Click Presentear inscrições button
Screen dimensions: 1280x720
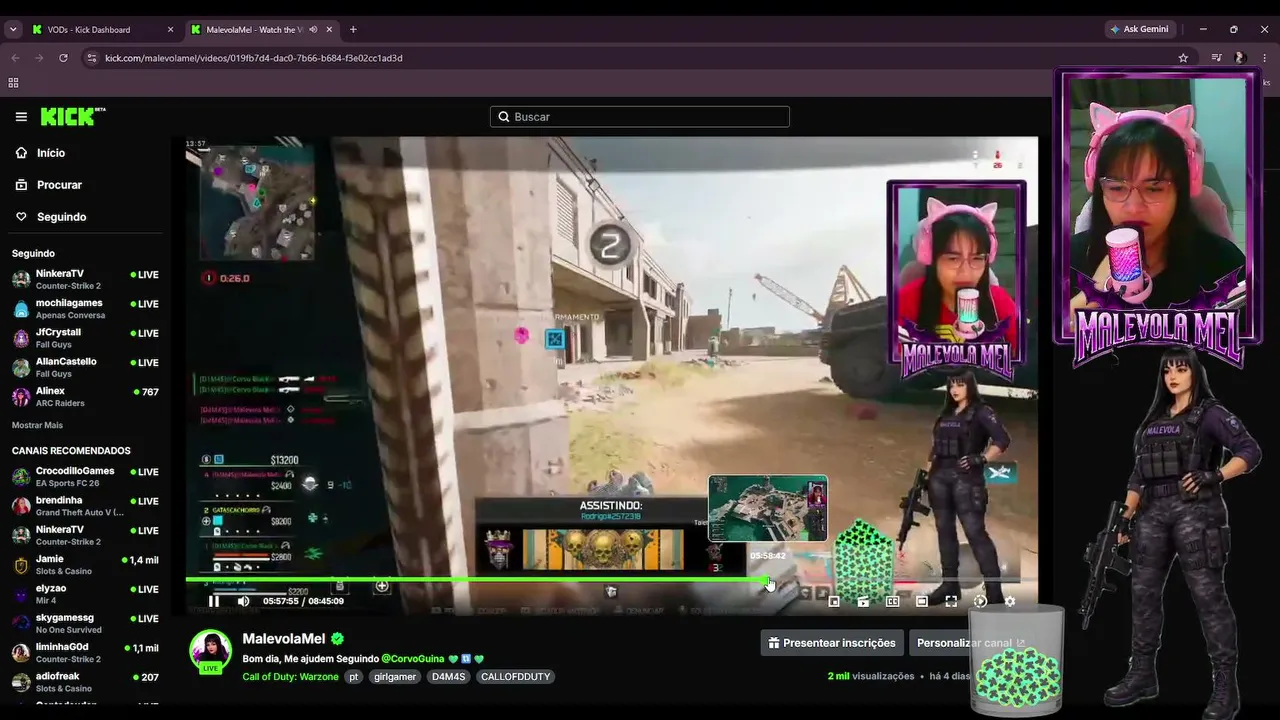[832, 643]
